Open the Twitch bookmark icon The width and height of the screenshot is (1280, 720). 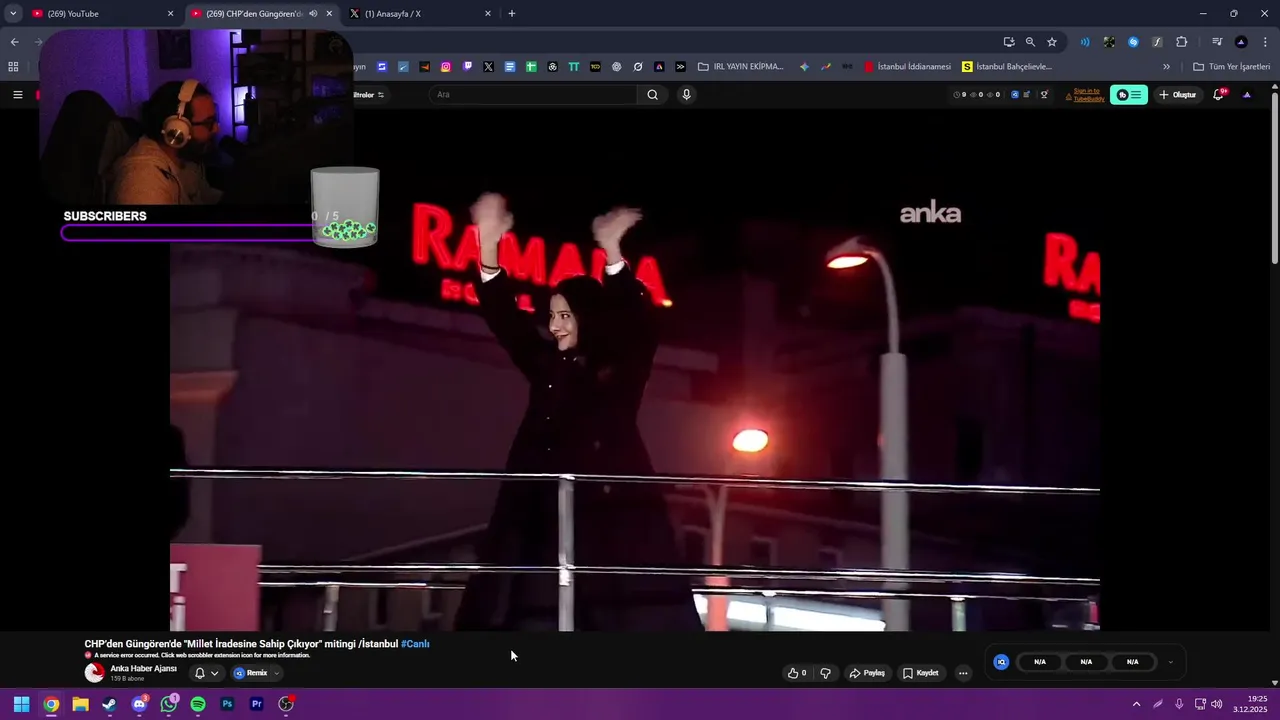[467, 67]
